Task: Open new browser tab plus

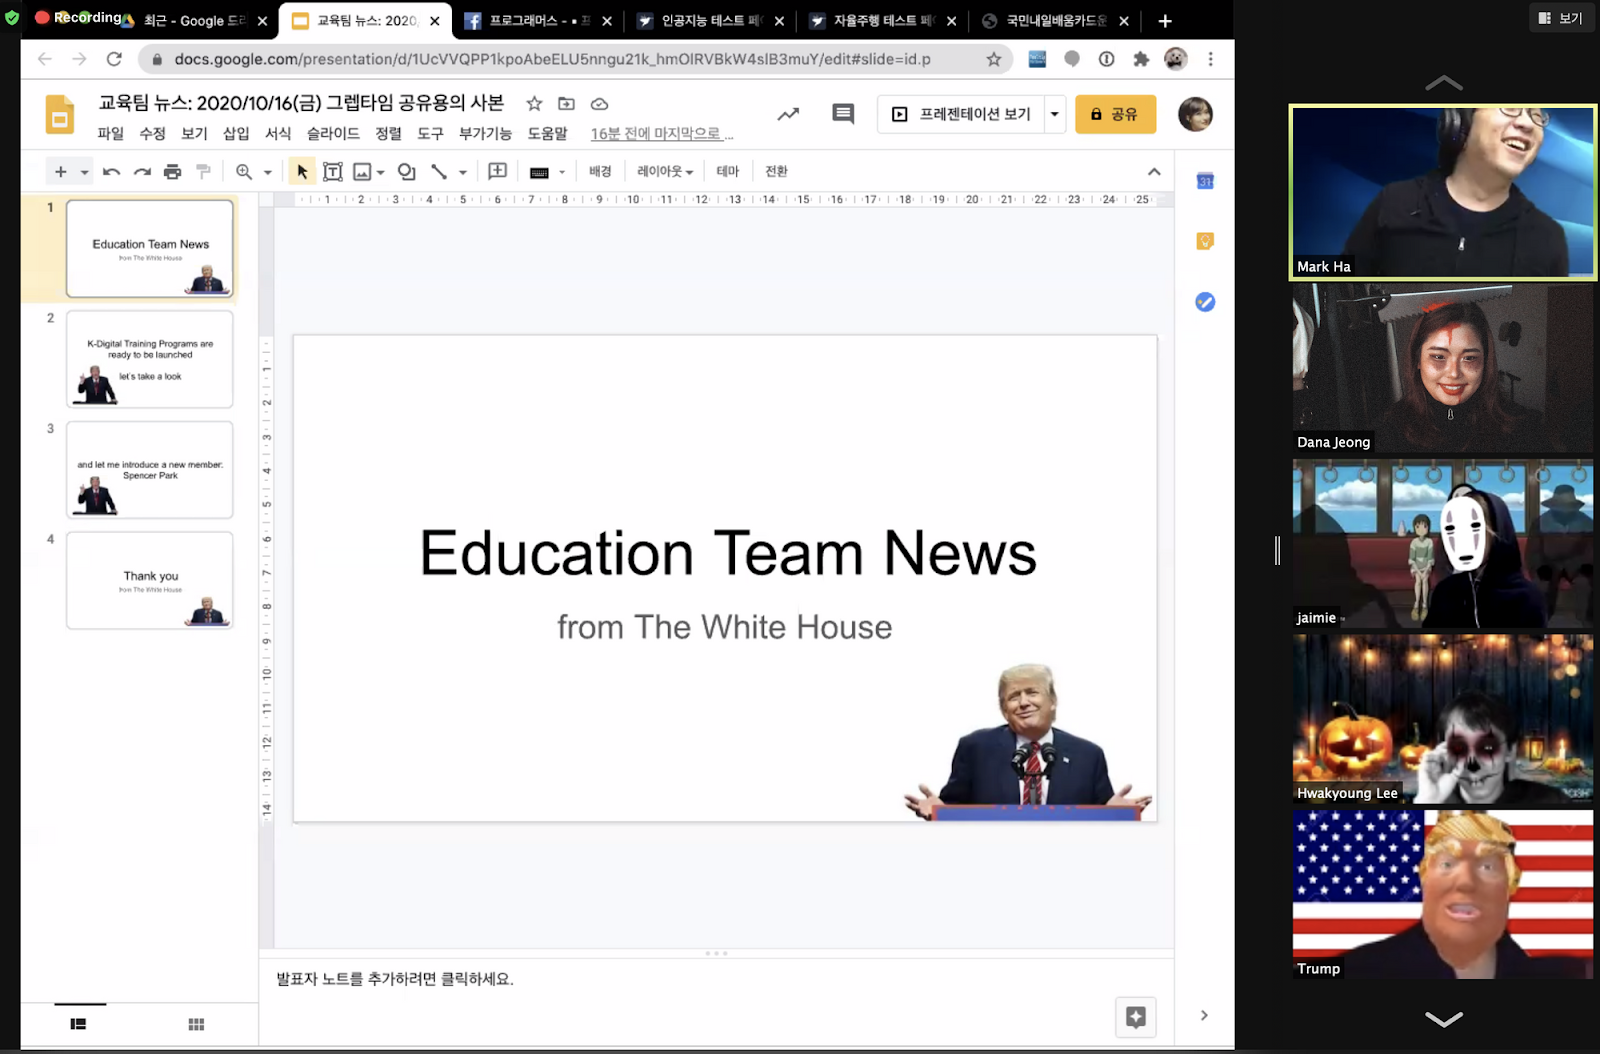Action: point(1165,21)
